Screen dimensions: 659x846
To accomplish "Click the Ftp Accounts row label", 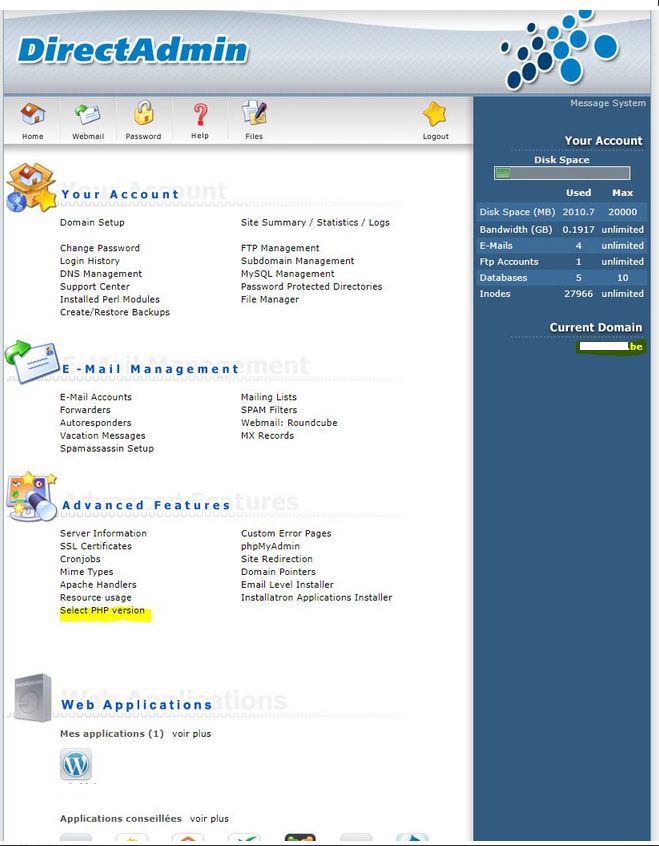I will click(509, 262).
